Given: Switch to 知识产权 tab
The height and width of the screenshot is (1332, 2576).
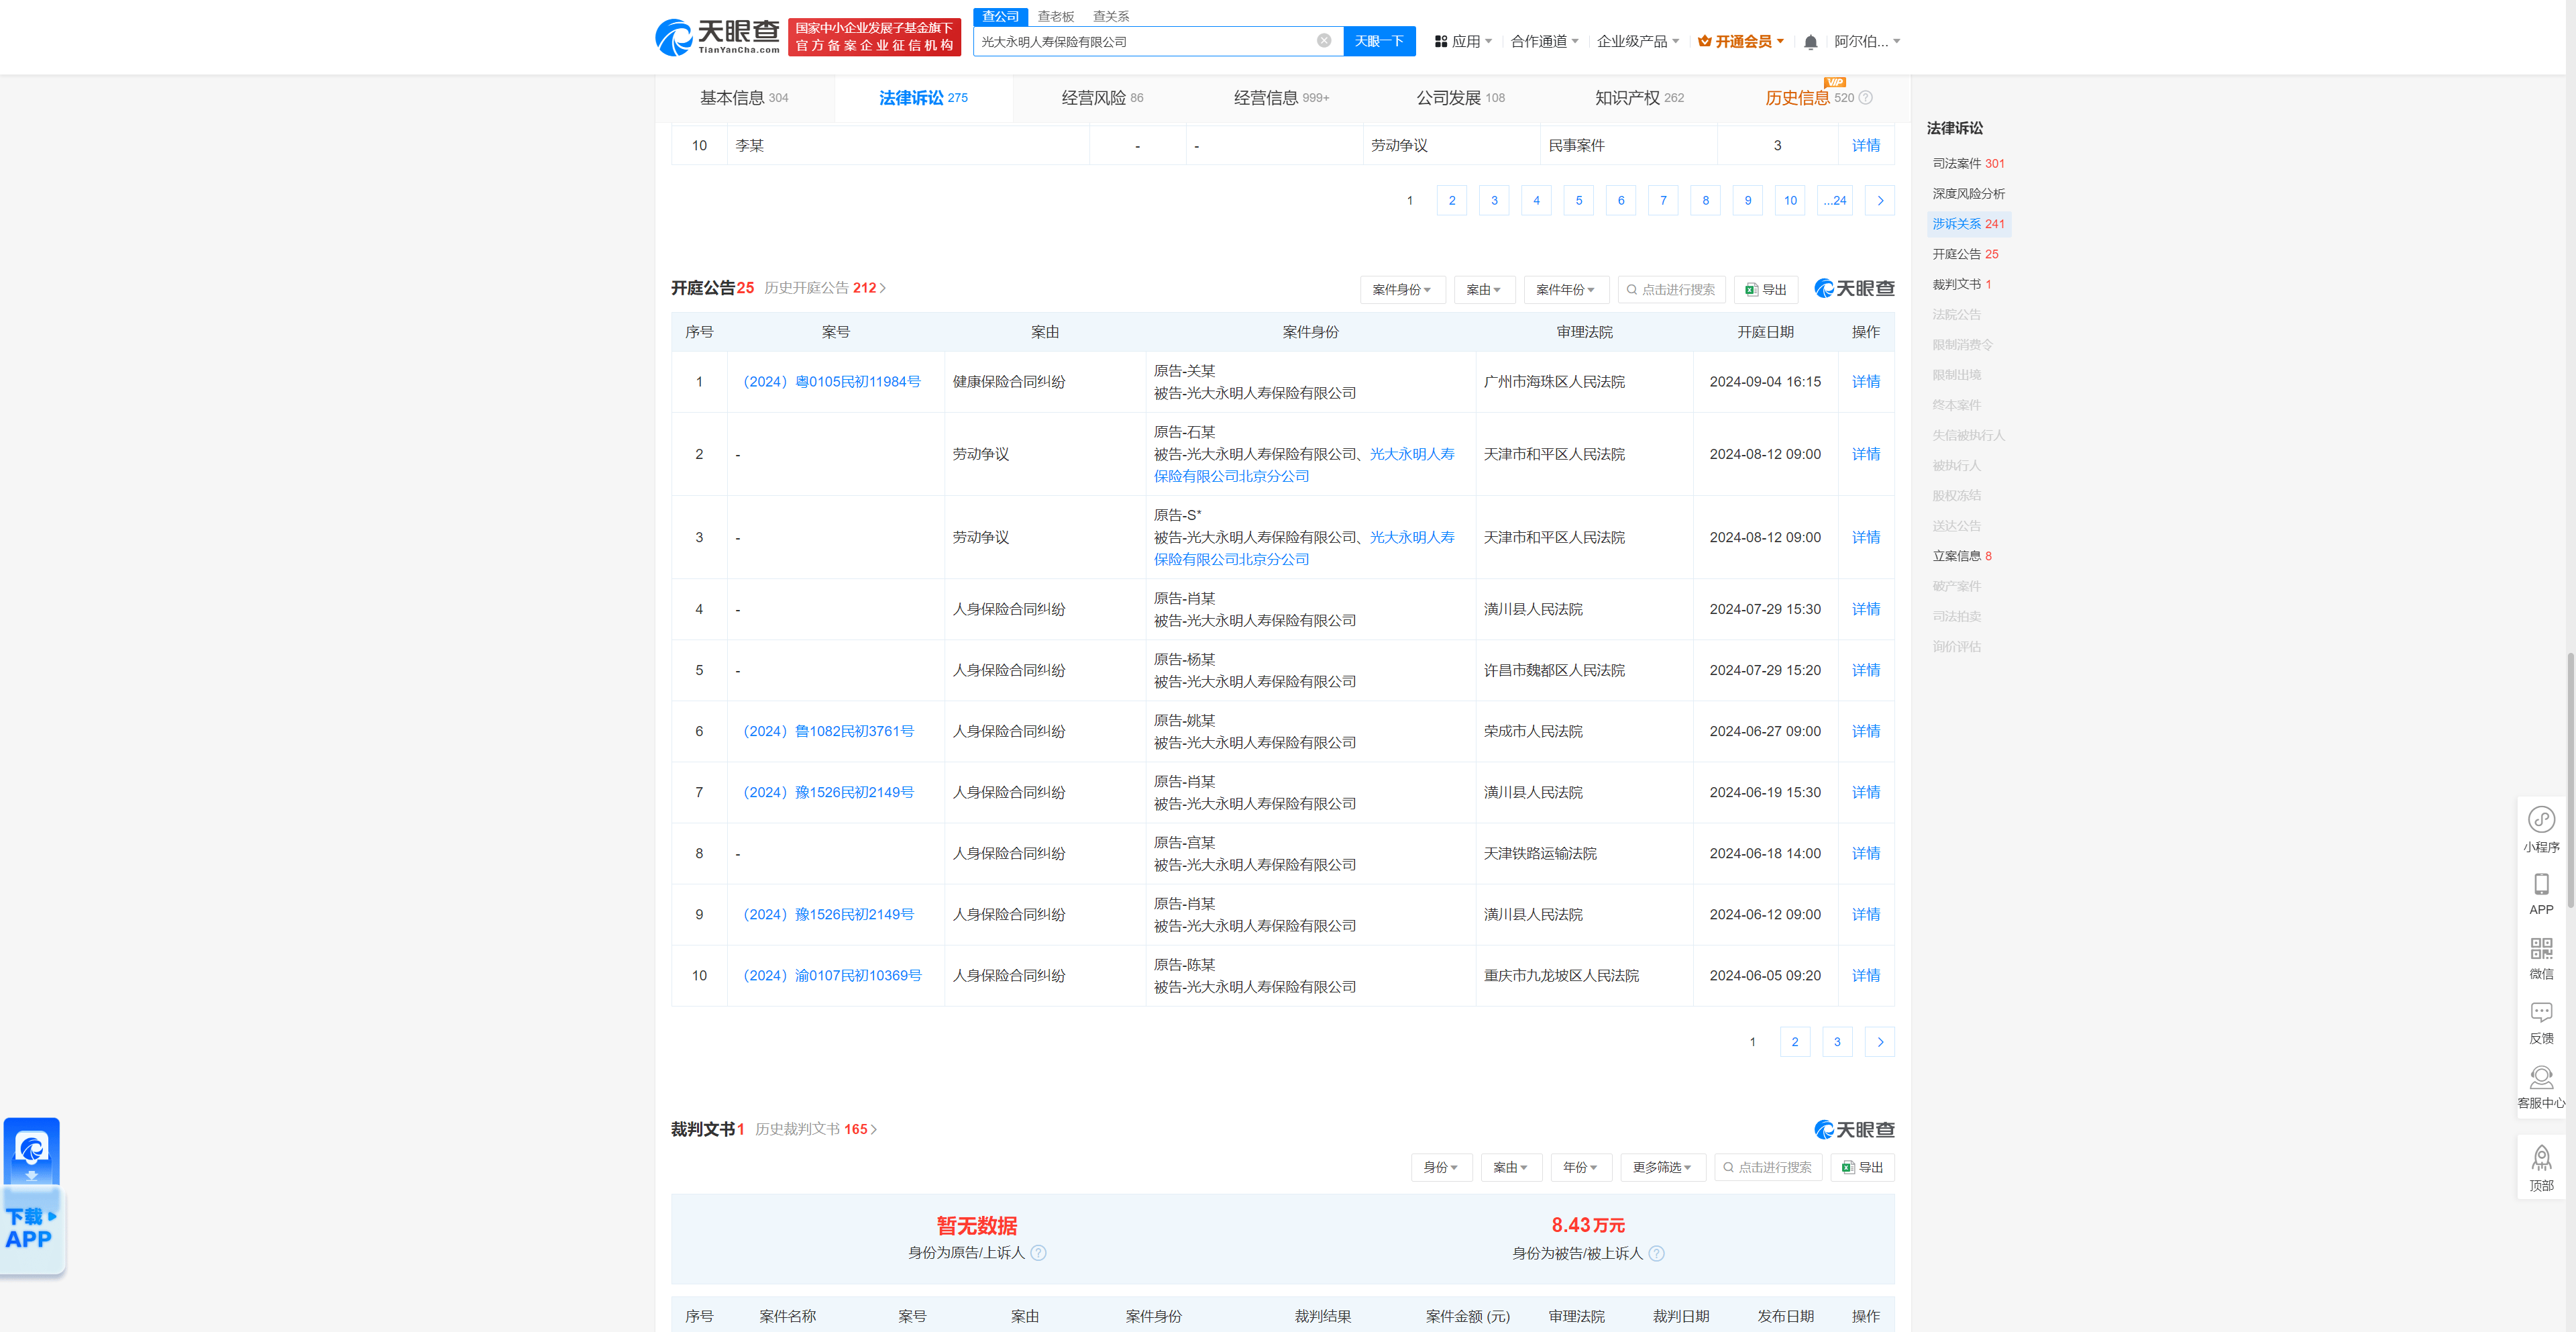Looking at the screenshot, I should coord(1639,98).
